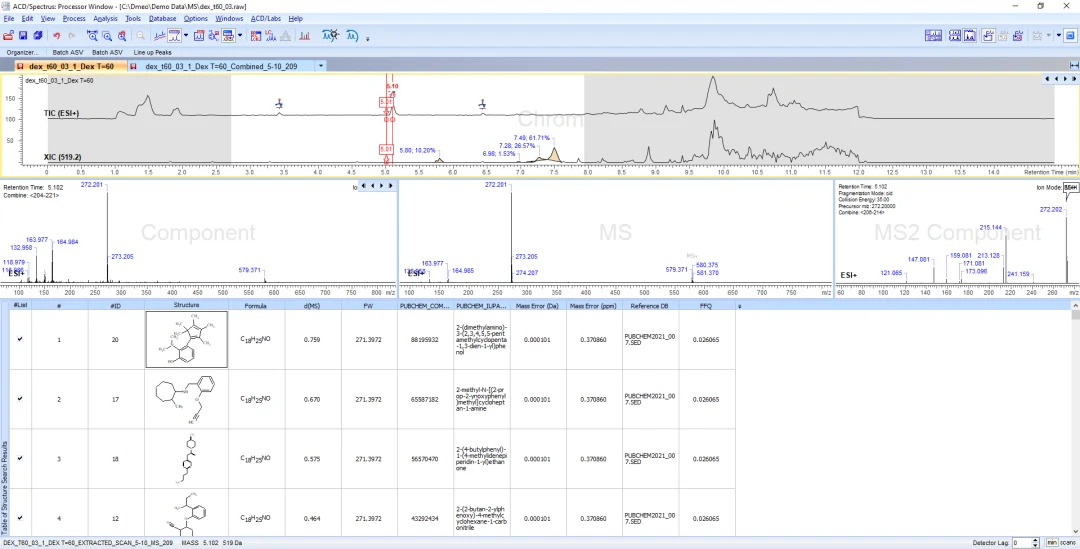Toggle the scans units button in the status bar

(x=1067, y=543)
